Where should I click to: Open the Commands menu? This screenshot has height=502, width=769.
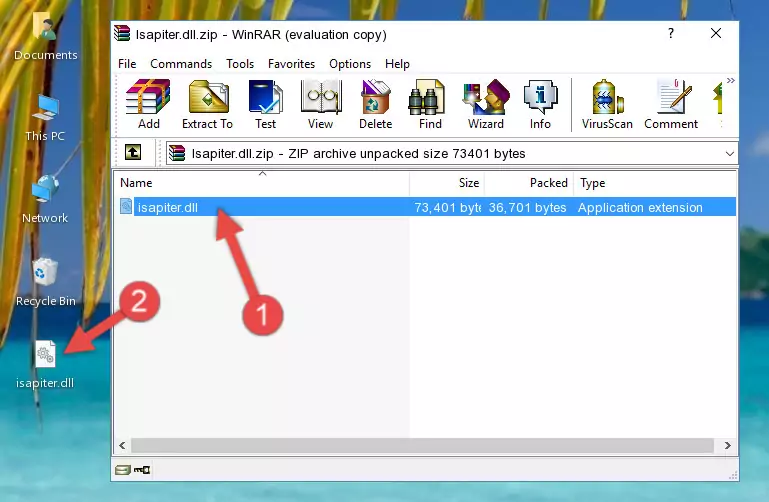coord(181,64)
